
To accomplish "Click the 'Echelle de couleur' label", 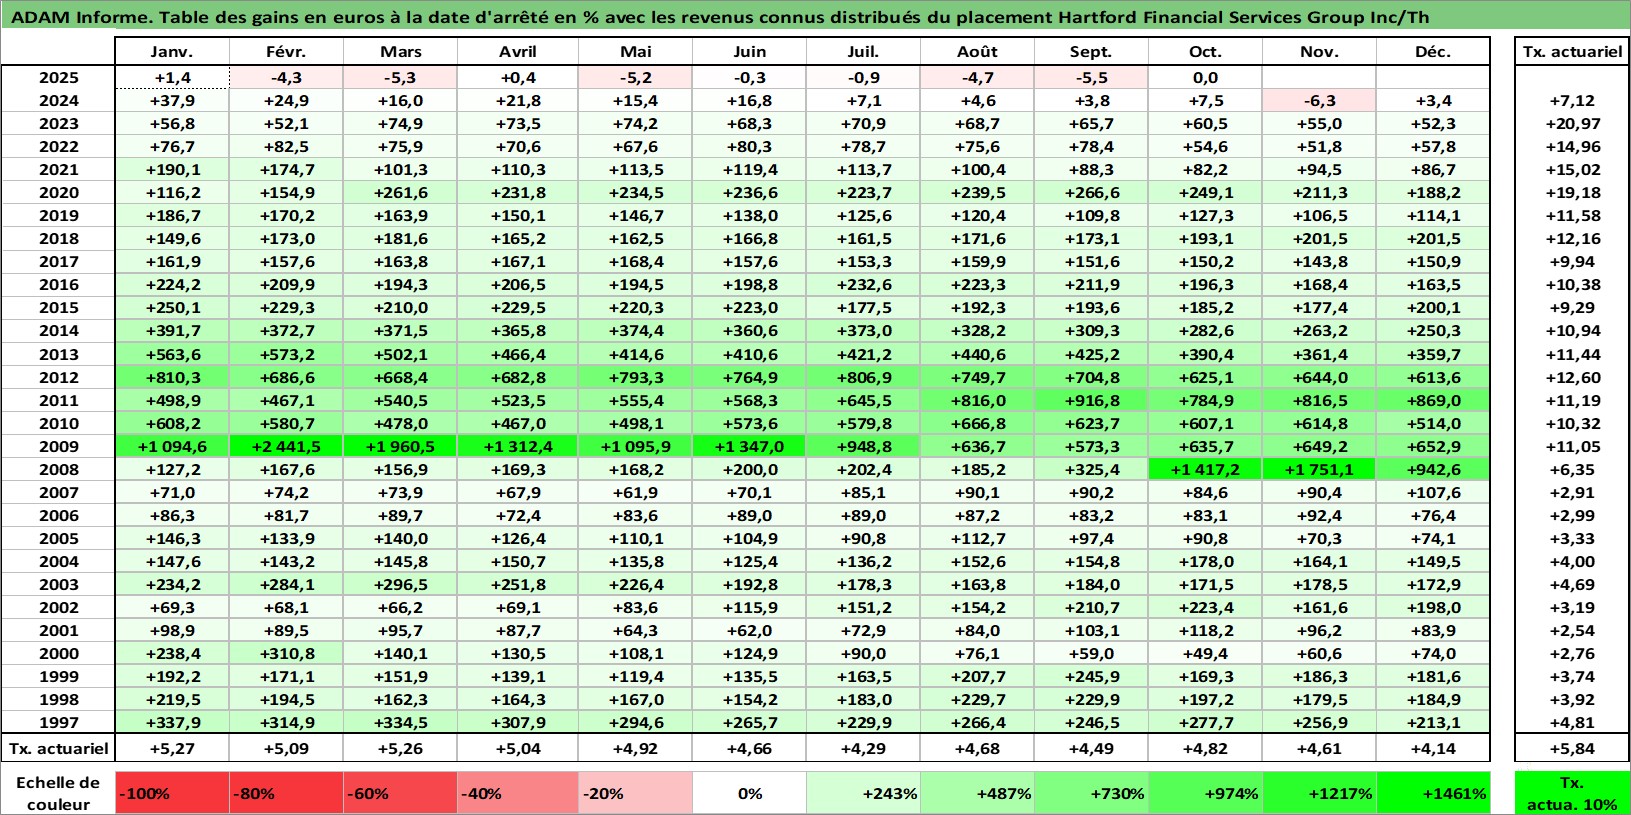I will click(58, 793).
